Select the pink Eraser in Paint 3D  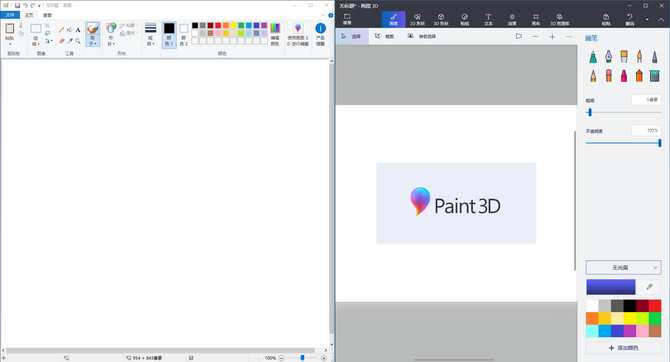(x=608, y=76)
